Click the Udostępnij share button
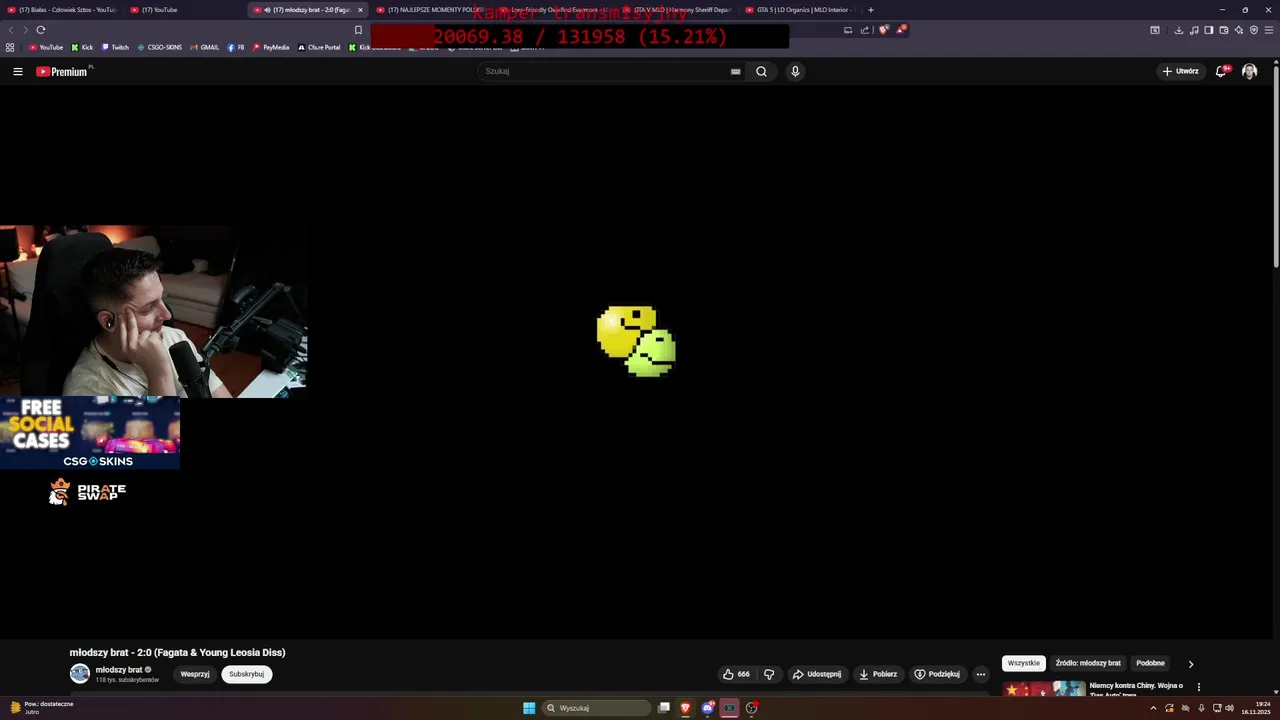This screenshot has height=720, width=1280. point(816,674)
